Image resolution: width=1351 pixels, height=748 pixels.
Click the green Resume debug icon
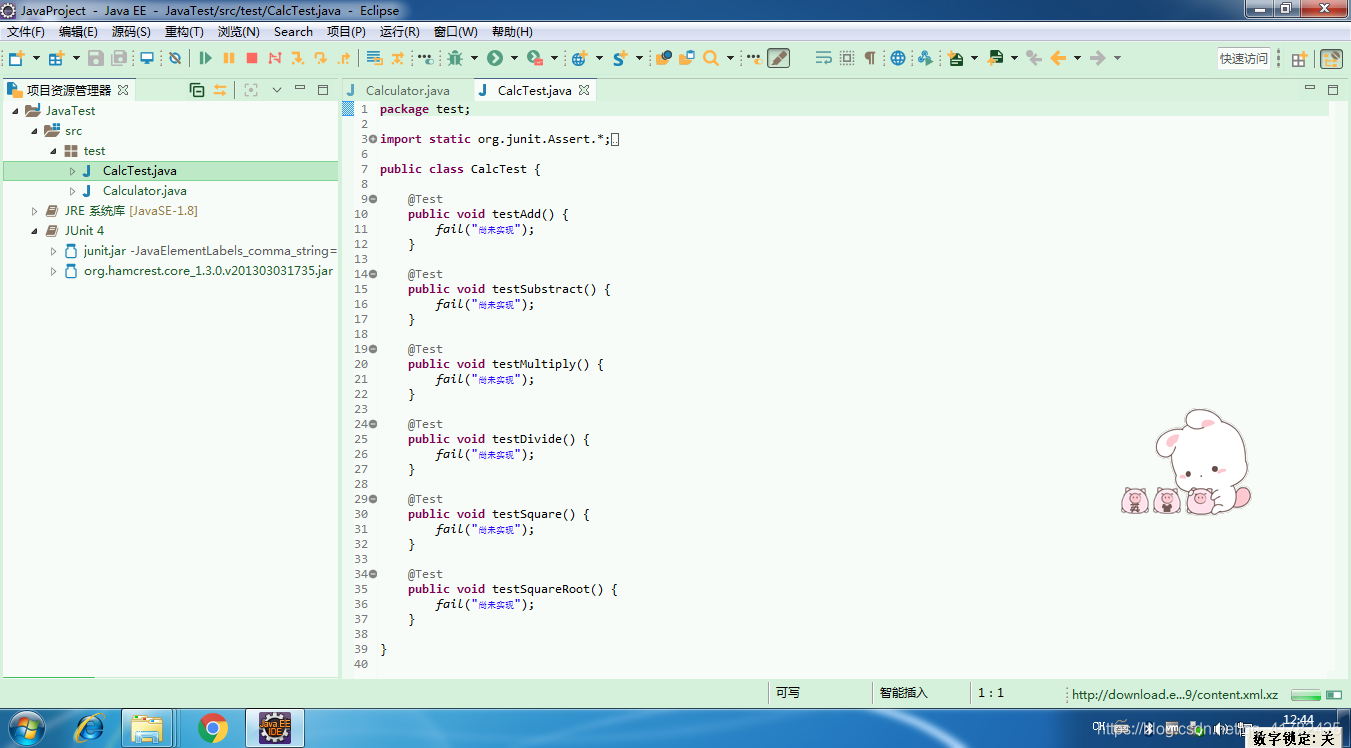pyautogui.click(x=205, y=58)
